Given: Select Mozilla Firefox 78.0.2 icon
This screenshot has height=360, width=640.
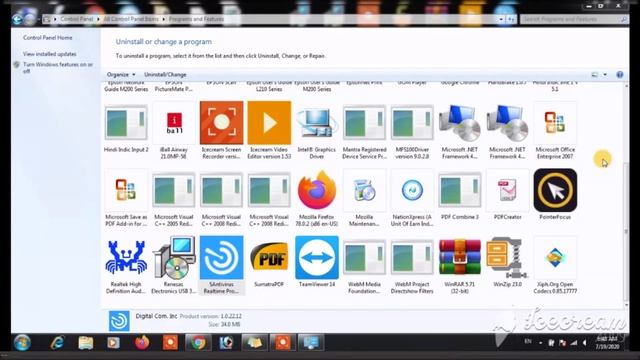Looking at the screenshot, I should (x=317, y=190).
